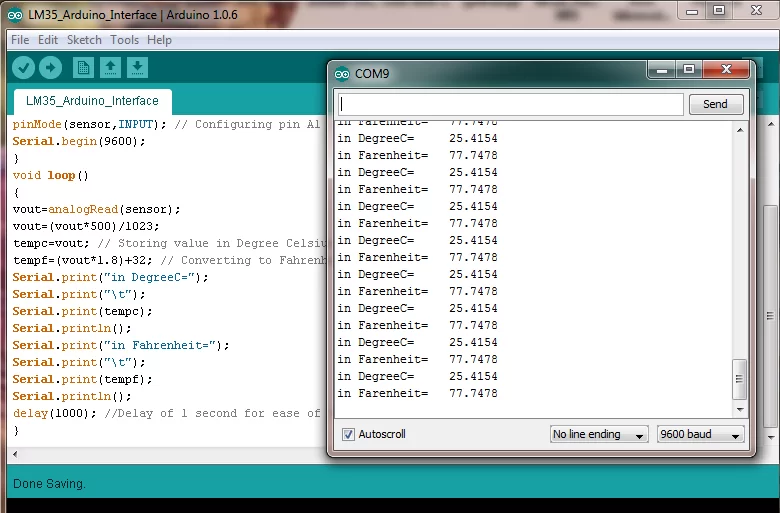780x513 pixels.
Task: Minimize the COM9 serial monitor window
Action: point(661,70)
